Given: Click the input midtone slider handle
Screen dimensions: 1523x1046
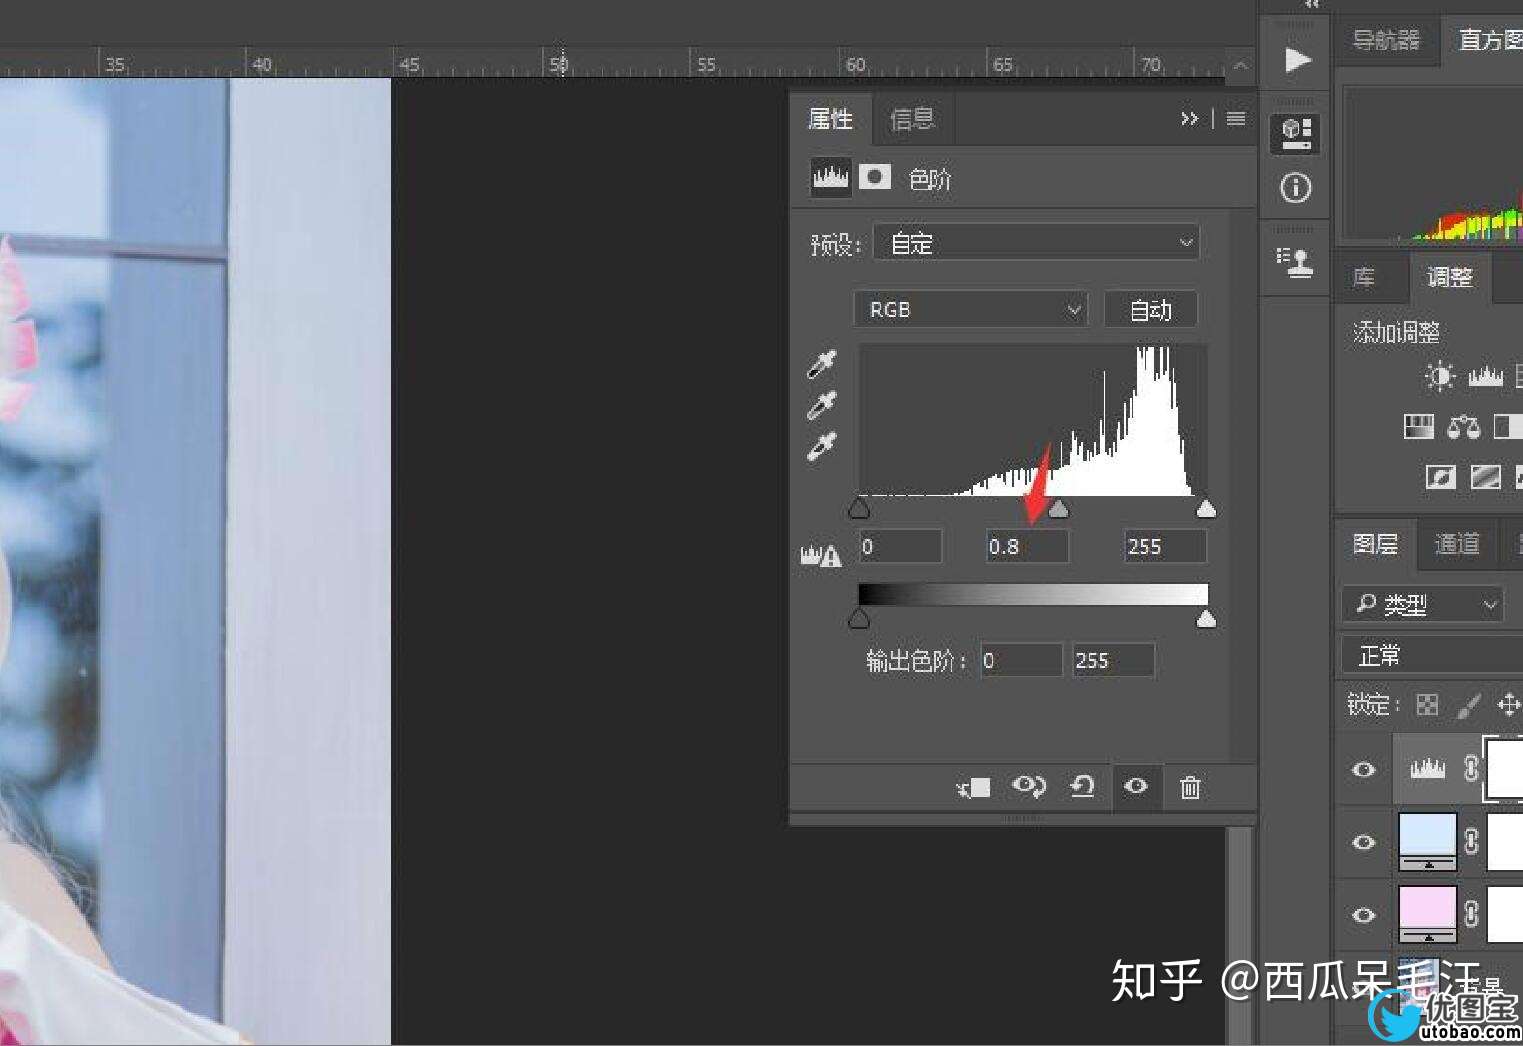Looking at the screenshot, I should click(x=1058, y=509).
